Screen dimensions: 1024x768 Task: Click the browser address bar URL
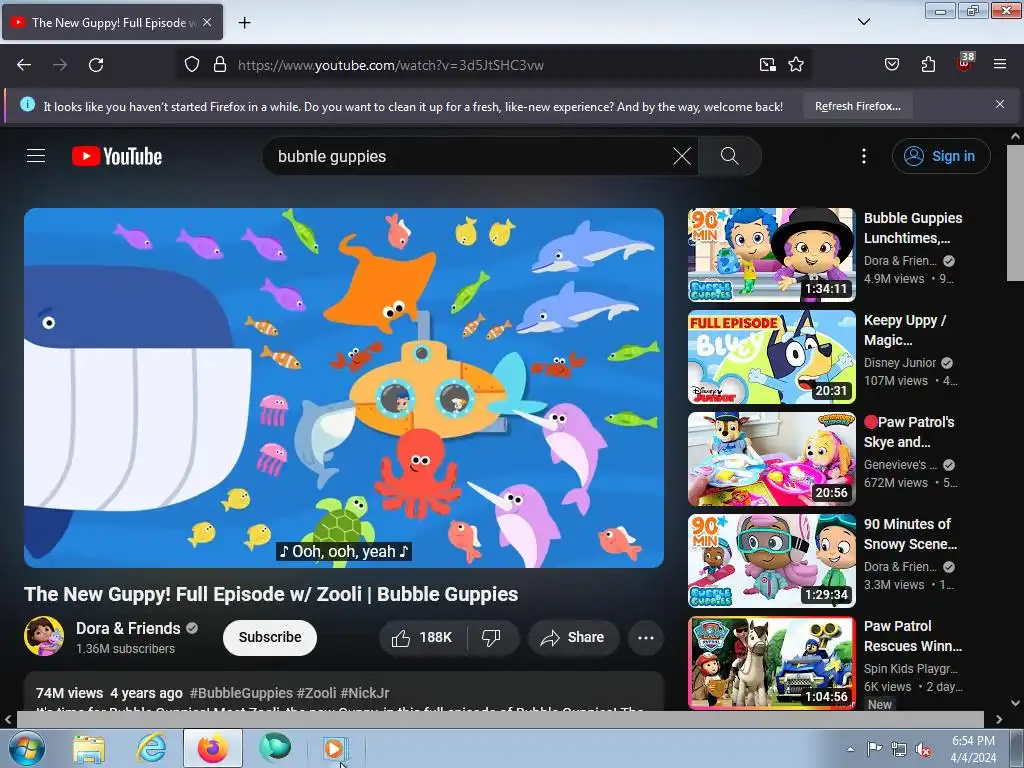[x=391, y=65]
